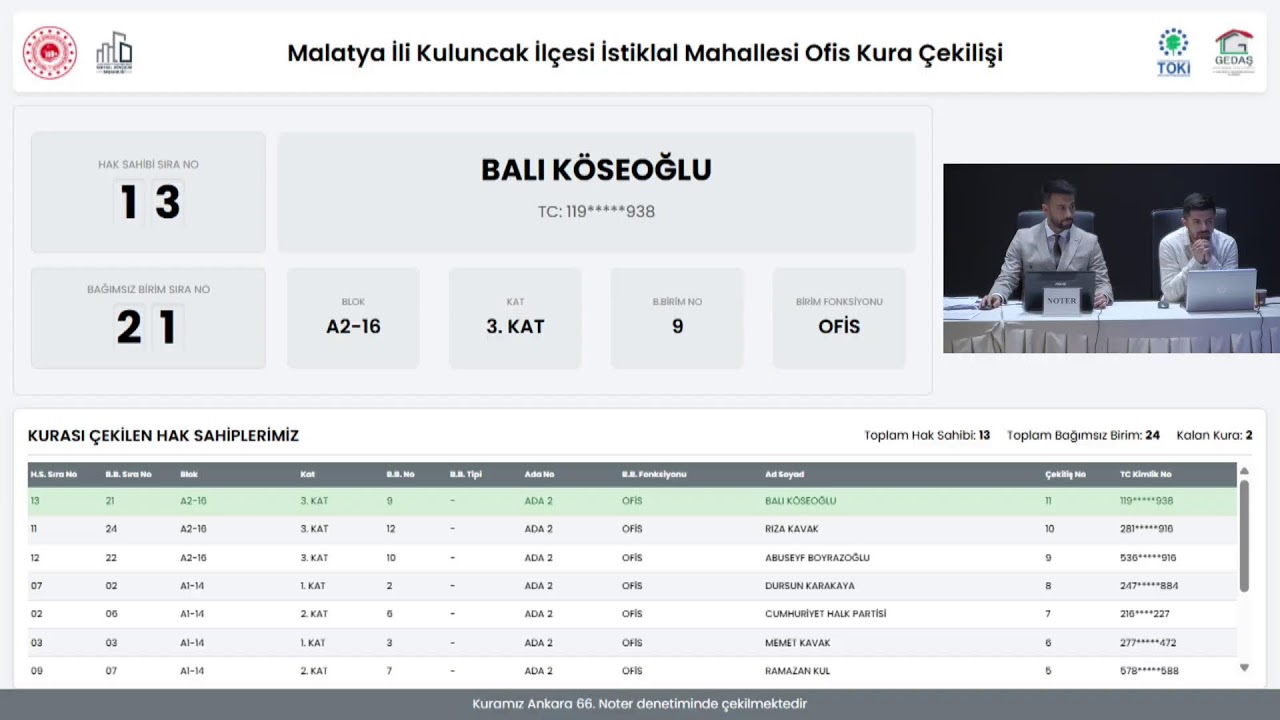Click the B.B. Sıra No column header
1280x720 pixels.
(128, 474)
